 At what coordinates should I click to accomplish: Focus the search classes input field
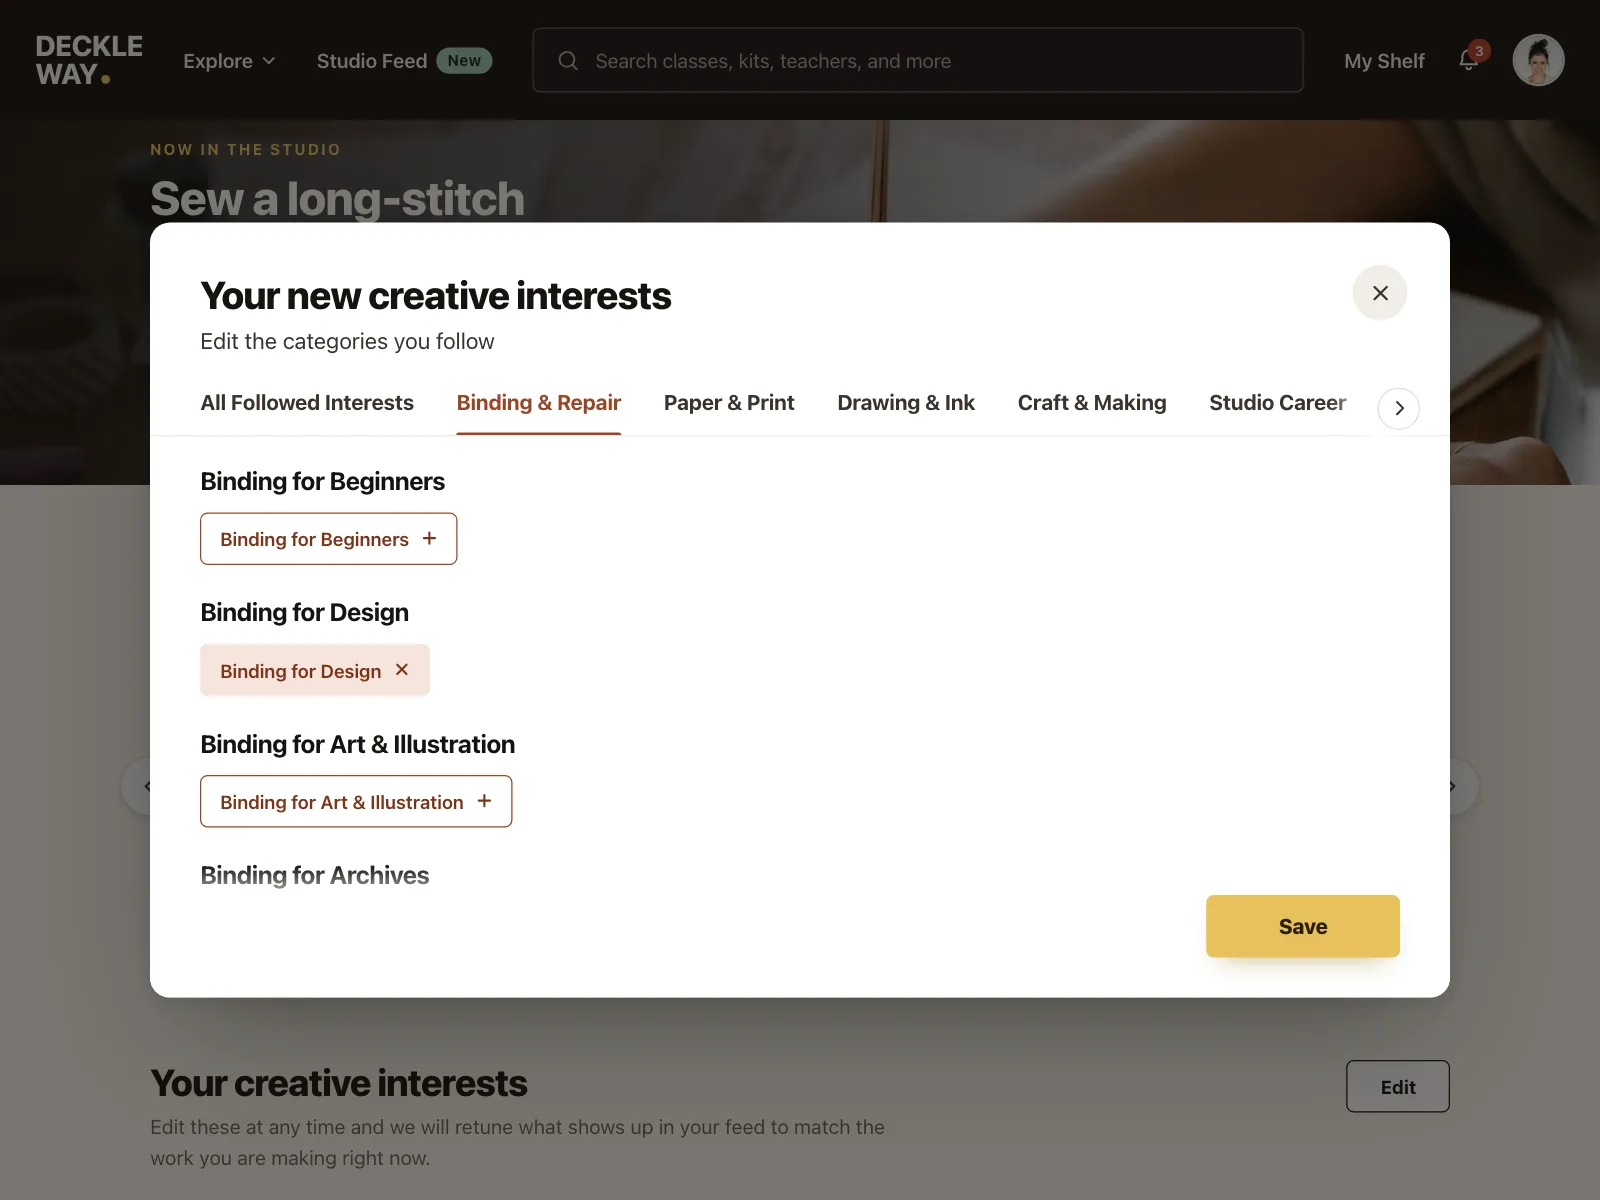918,60
